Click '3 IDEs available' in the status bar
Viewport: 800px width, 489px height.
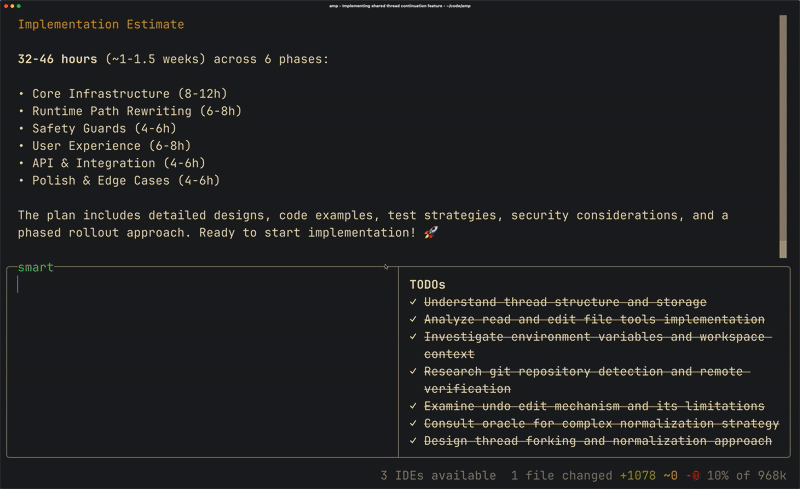(438, 475)
